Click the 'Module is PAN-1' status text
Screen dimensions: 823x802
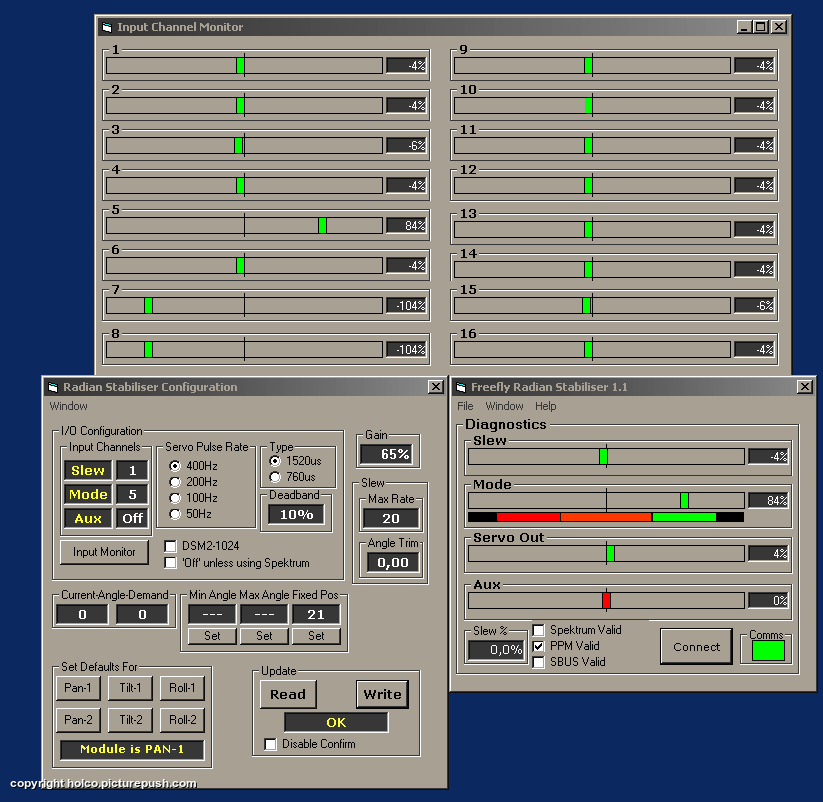[x=132, y=750]
